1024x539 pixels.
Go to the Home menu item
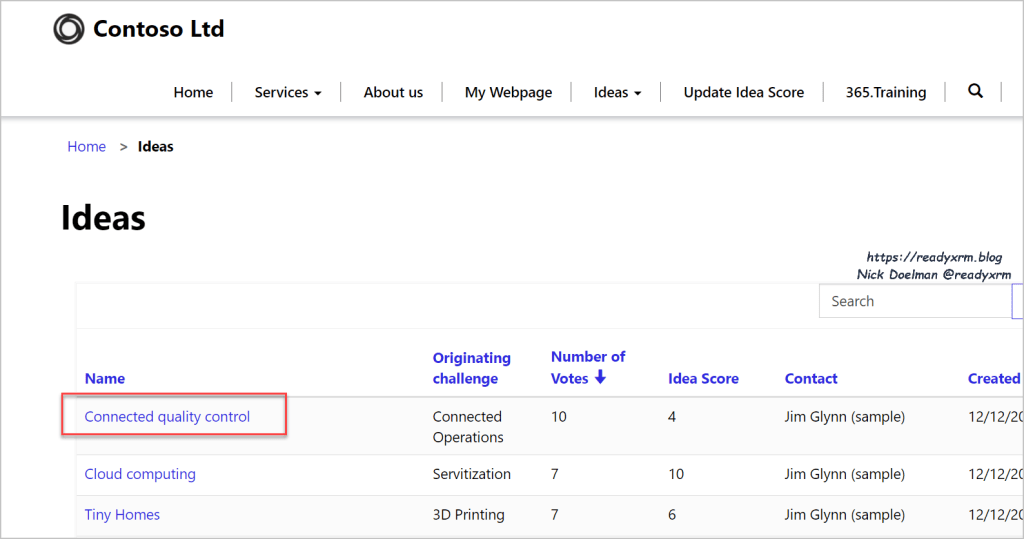pyautogui.click(x=193, y=92)
